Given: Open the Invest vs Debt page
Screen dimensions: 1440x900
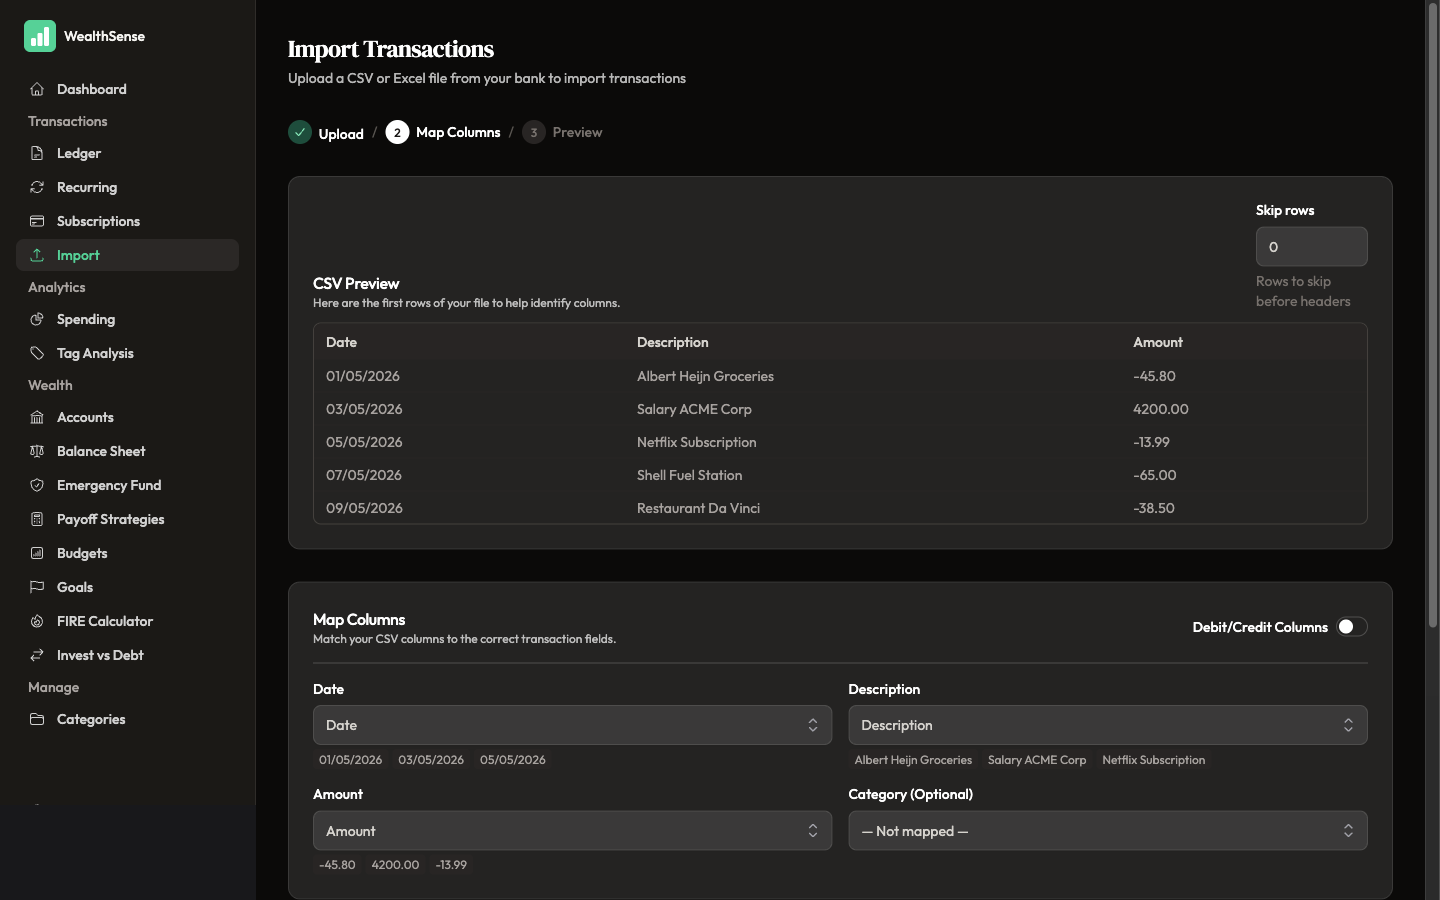Looking at the screenshot, I should coord(127,655).
